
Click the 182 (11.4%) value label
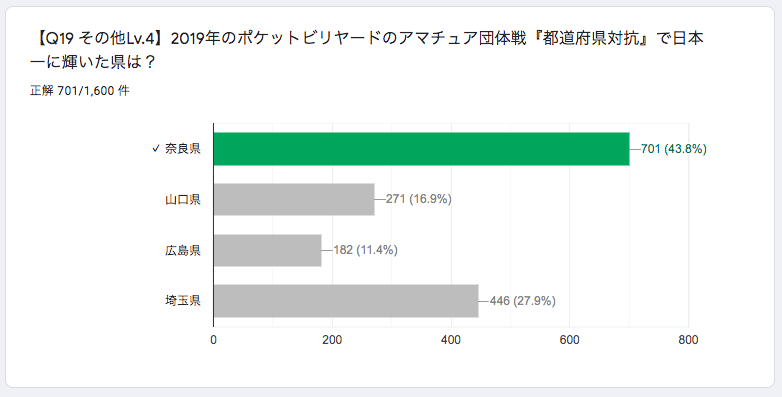tap(366, 250)
